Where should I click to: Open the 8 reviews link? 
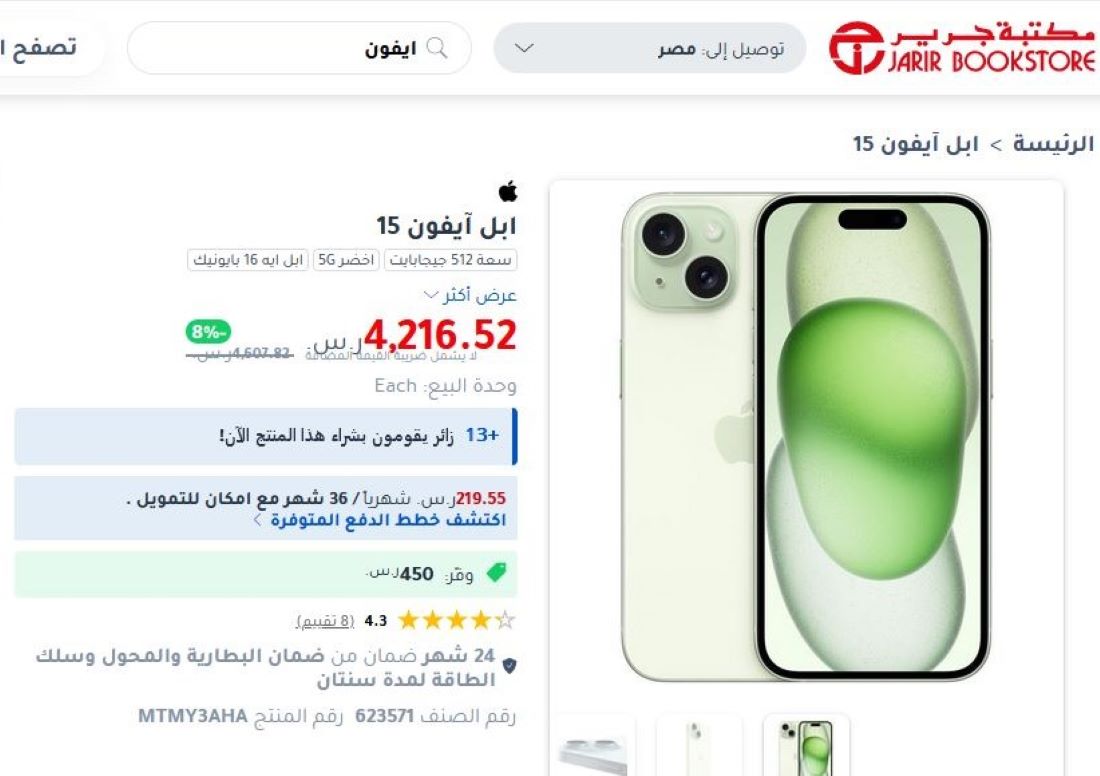325,621
